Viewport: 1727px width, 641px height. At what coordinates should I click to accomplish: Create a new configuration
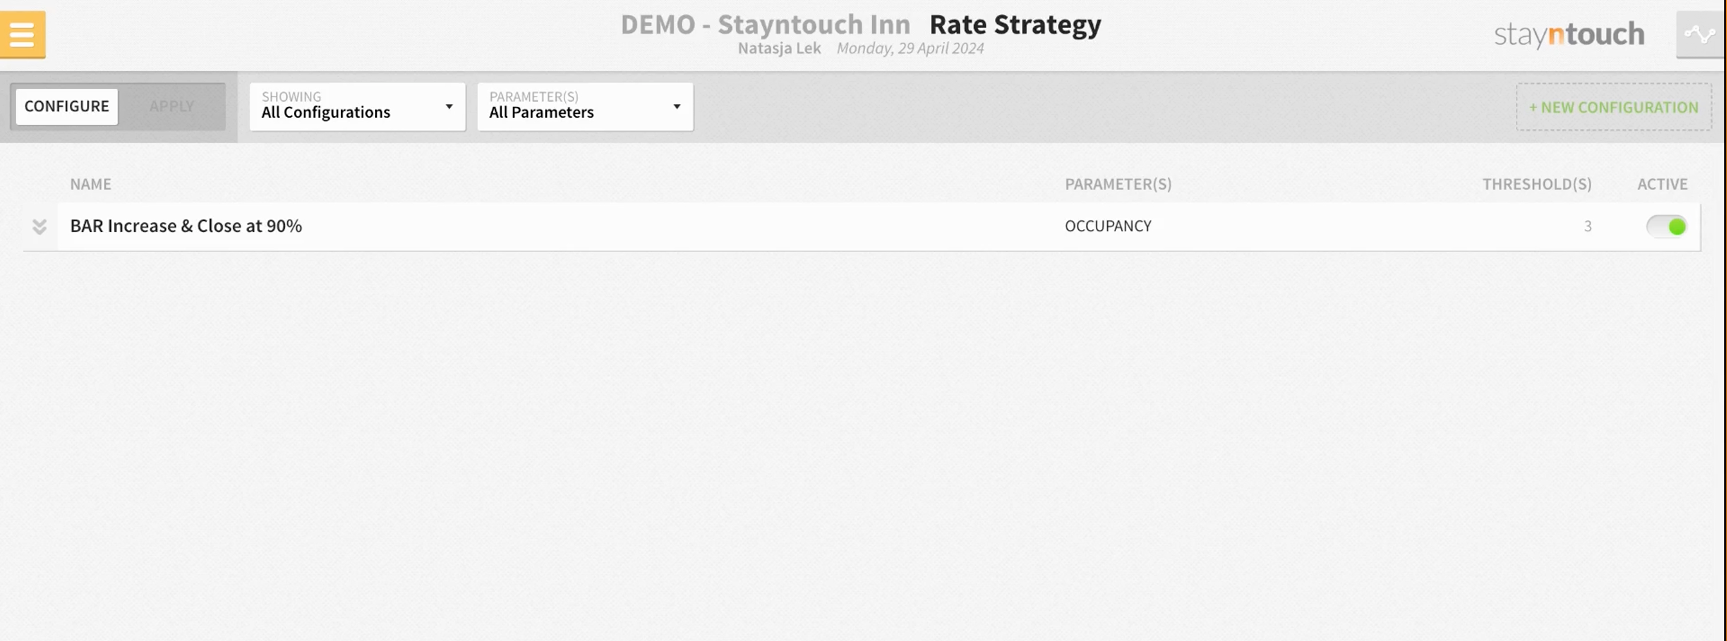click(x=1614, y=107)
